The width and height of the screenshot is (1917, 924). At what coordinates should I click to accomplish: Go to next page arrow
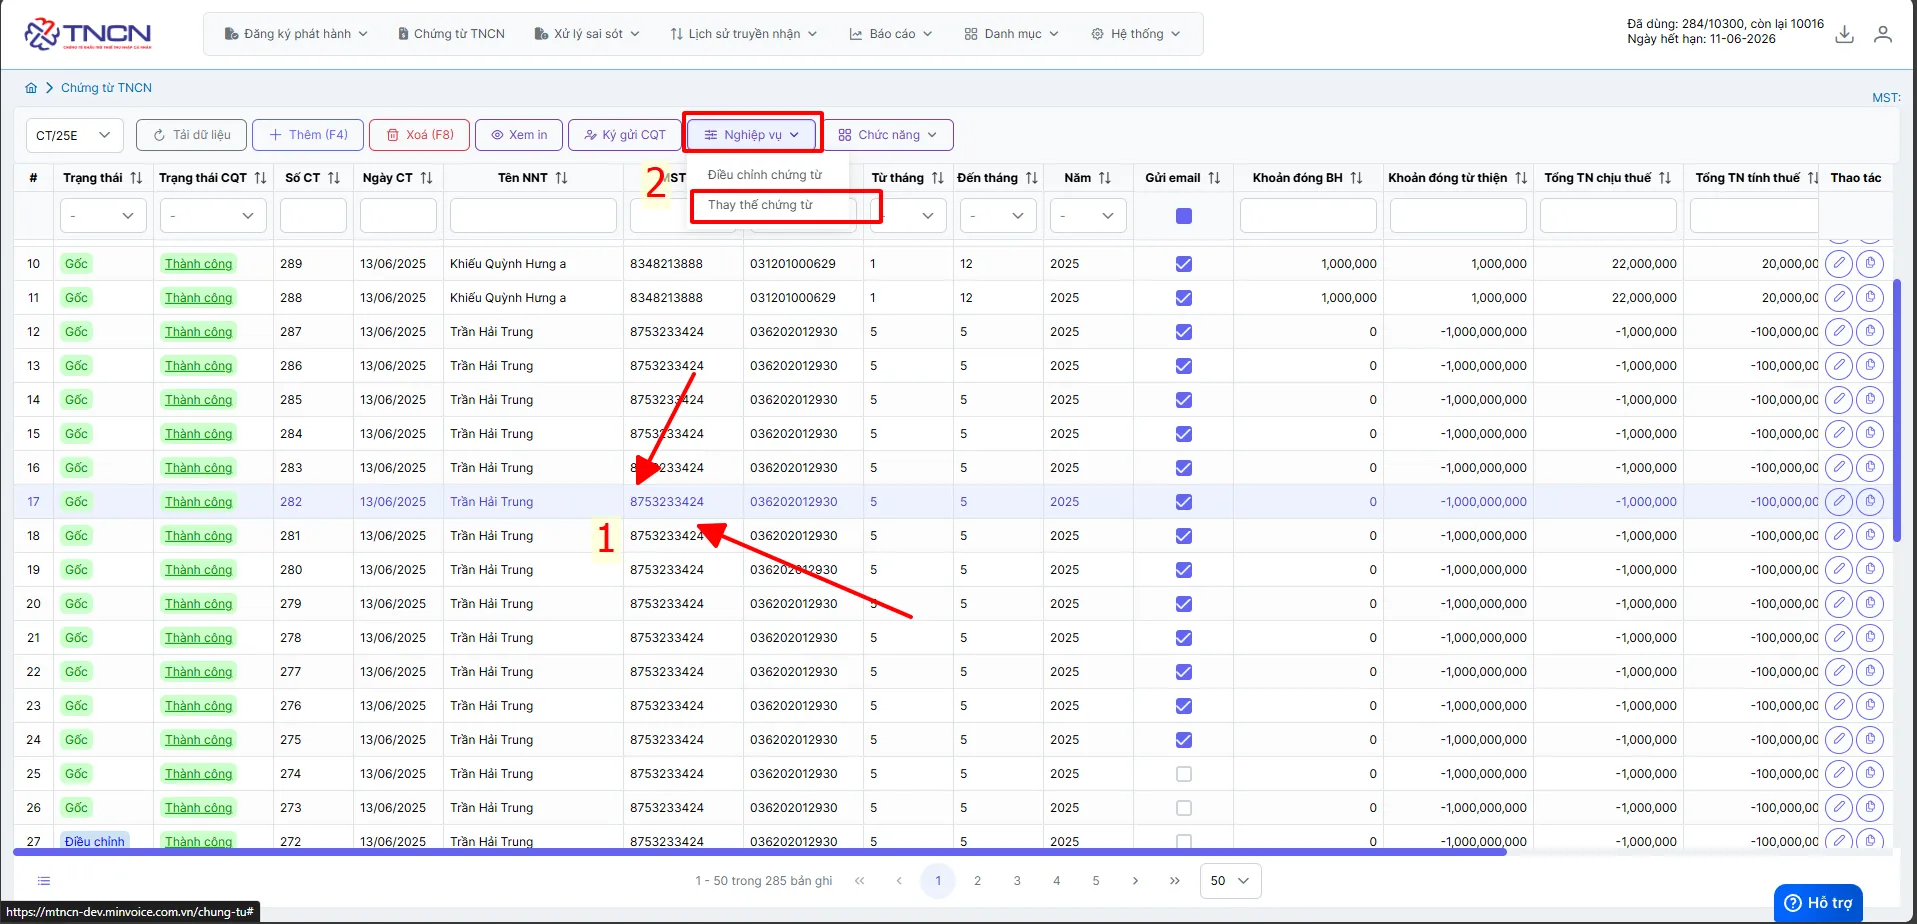pos(1135,881)
